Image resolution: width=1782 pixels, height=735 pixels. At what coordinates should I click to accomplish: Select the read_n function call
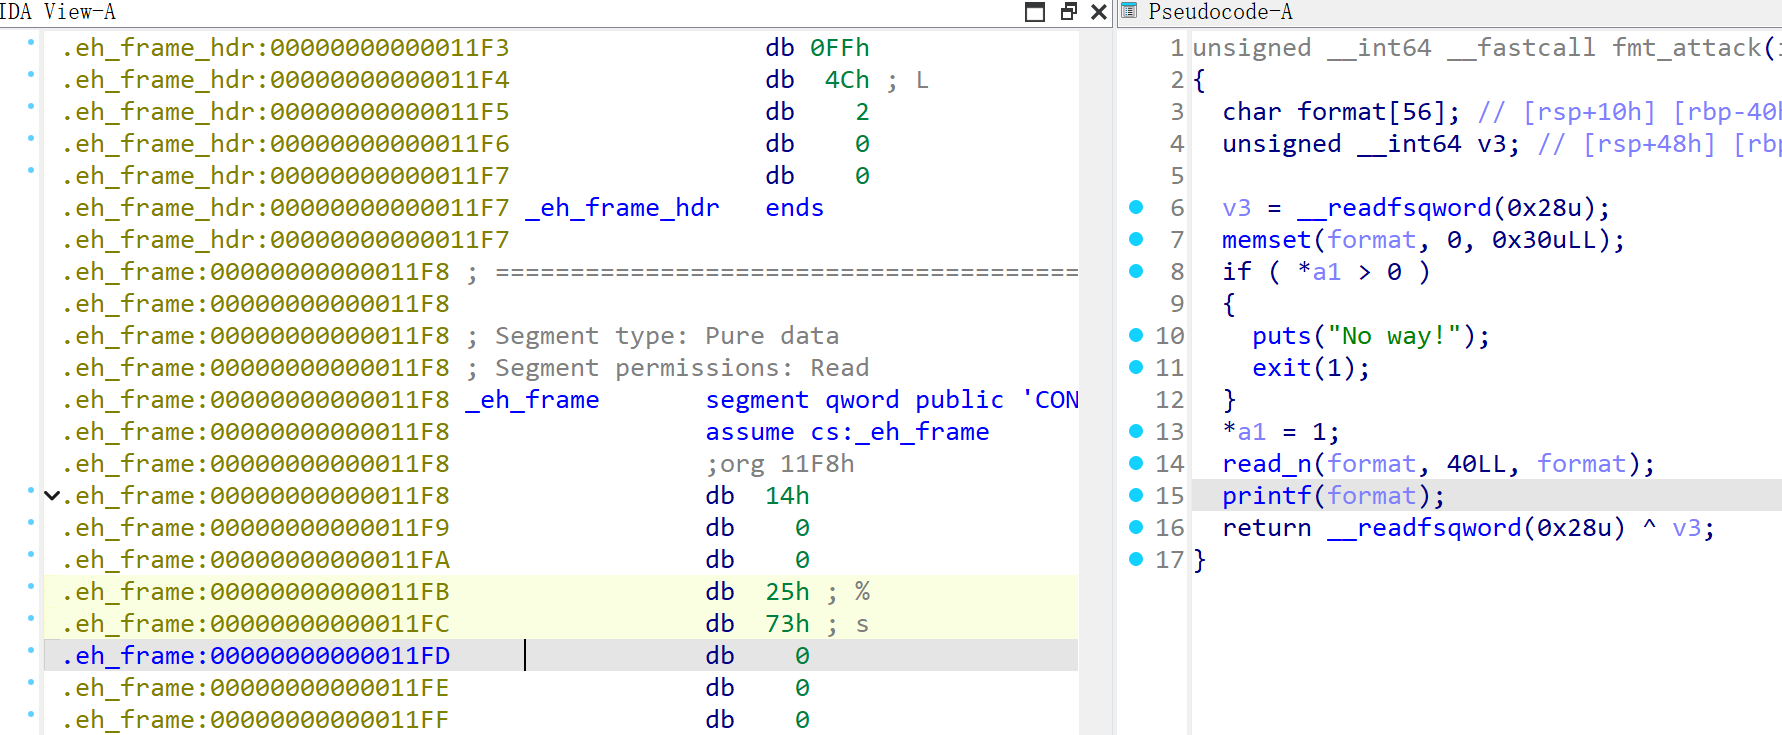coord(1266,464)
